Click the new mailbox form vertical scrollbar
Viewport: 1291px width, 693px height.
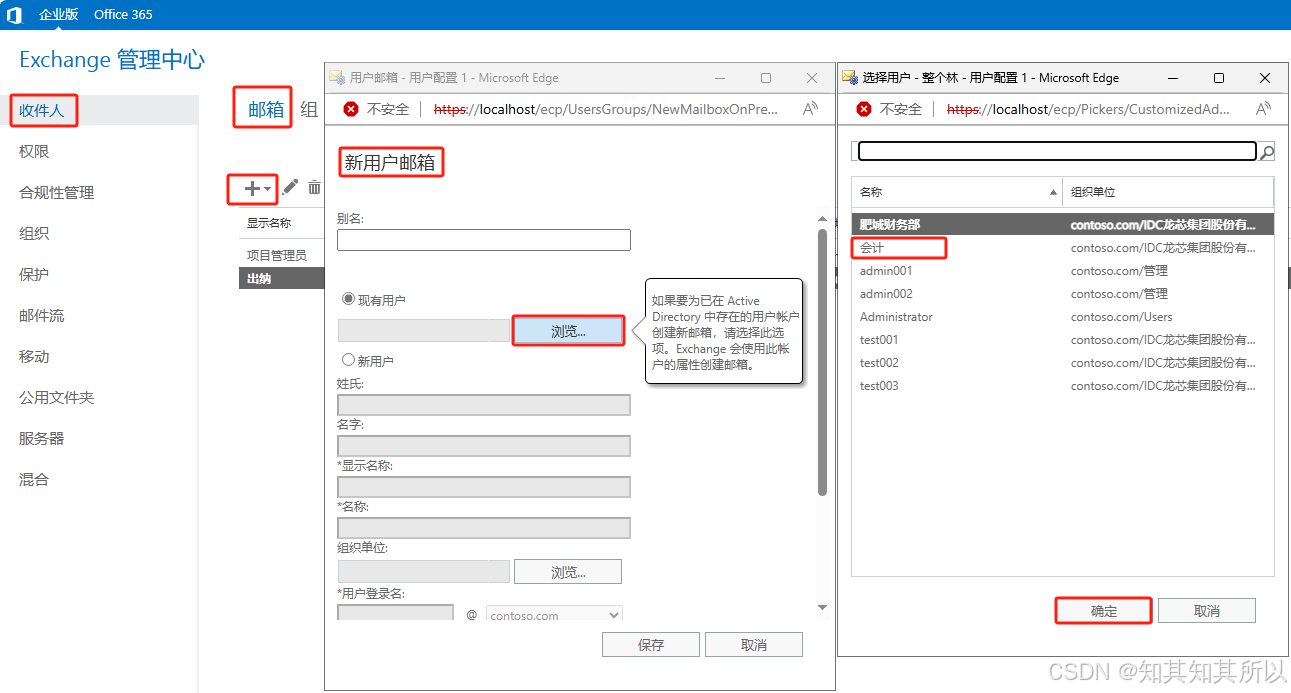point(823,362)
